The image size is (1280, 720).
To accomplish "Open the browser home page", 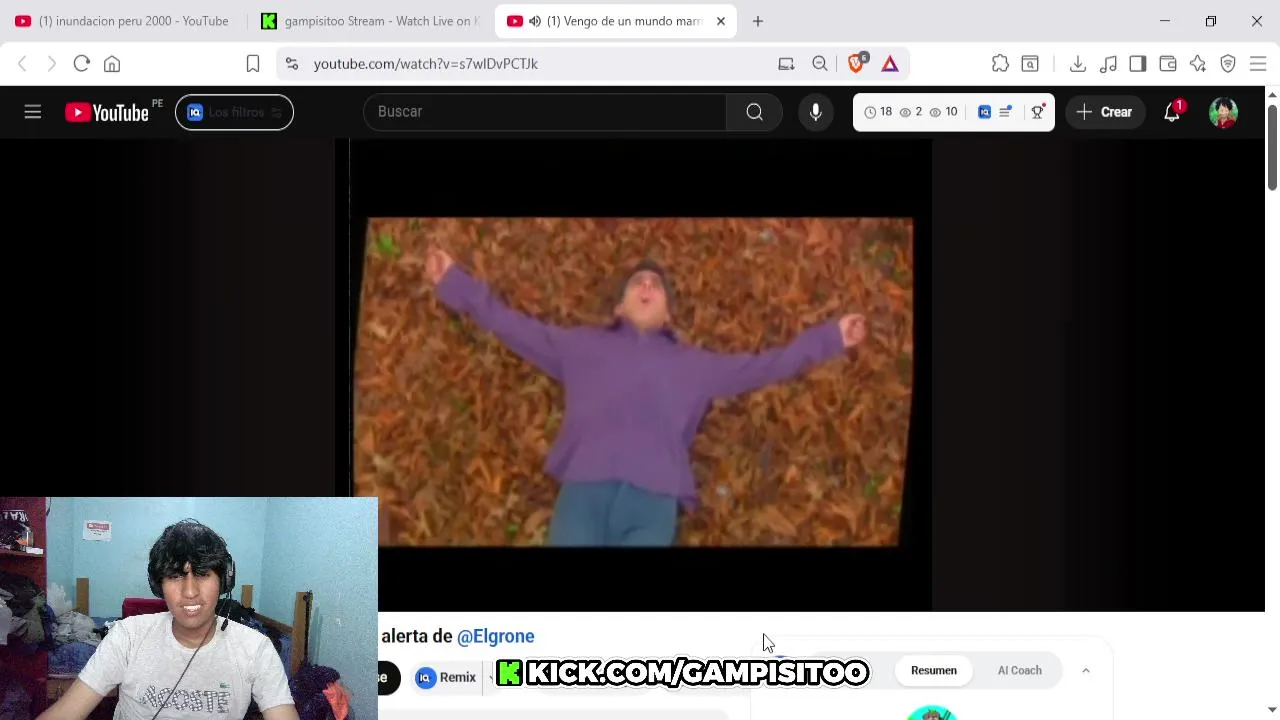I will pyautogui.click(x=112, y=64).
